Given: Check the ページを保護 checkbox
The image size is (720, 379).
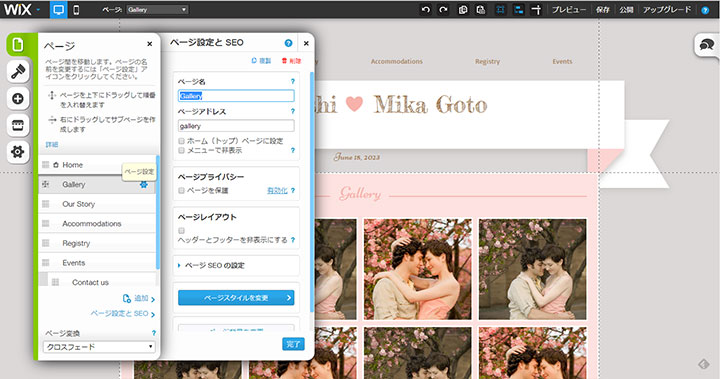Looking at the screenshot, I should pyautogui.click(x=181, y=190).
